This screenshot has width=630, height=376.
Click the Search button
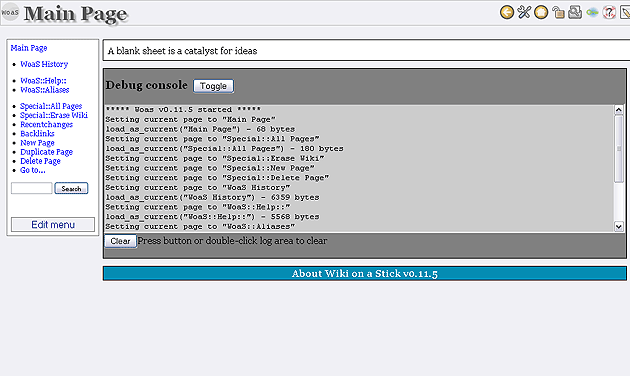(71, 188)
